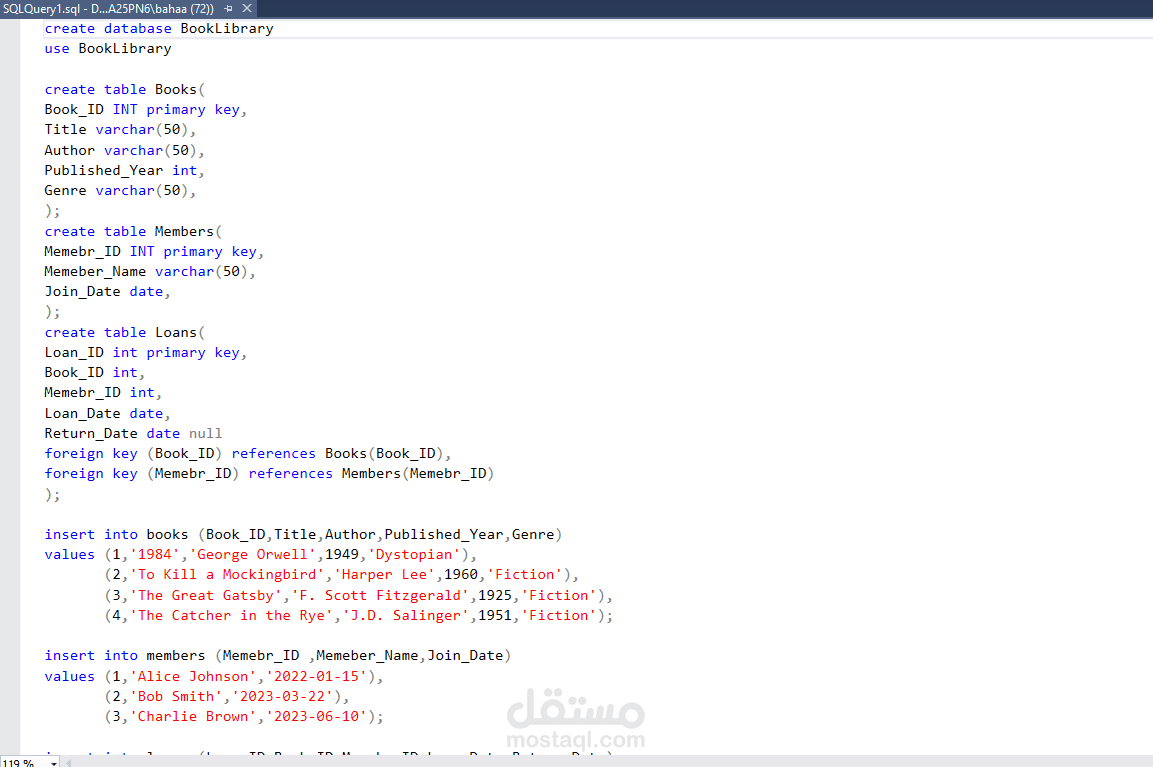This screenshot has height=767, width=1153.
Task: Click the 'Published_Year int' column definition
Action: [x=124, y=171]
